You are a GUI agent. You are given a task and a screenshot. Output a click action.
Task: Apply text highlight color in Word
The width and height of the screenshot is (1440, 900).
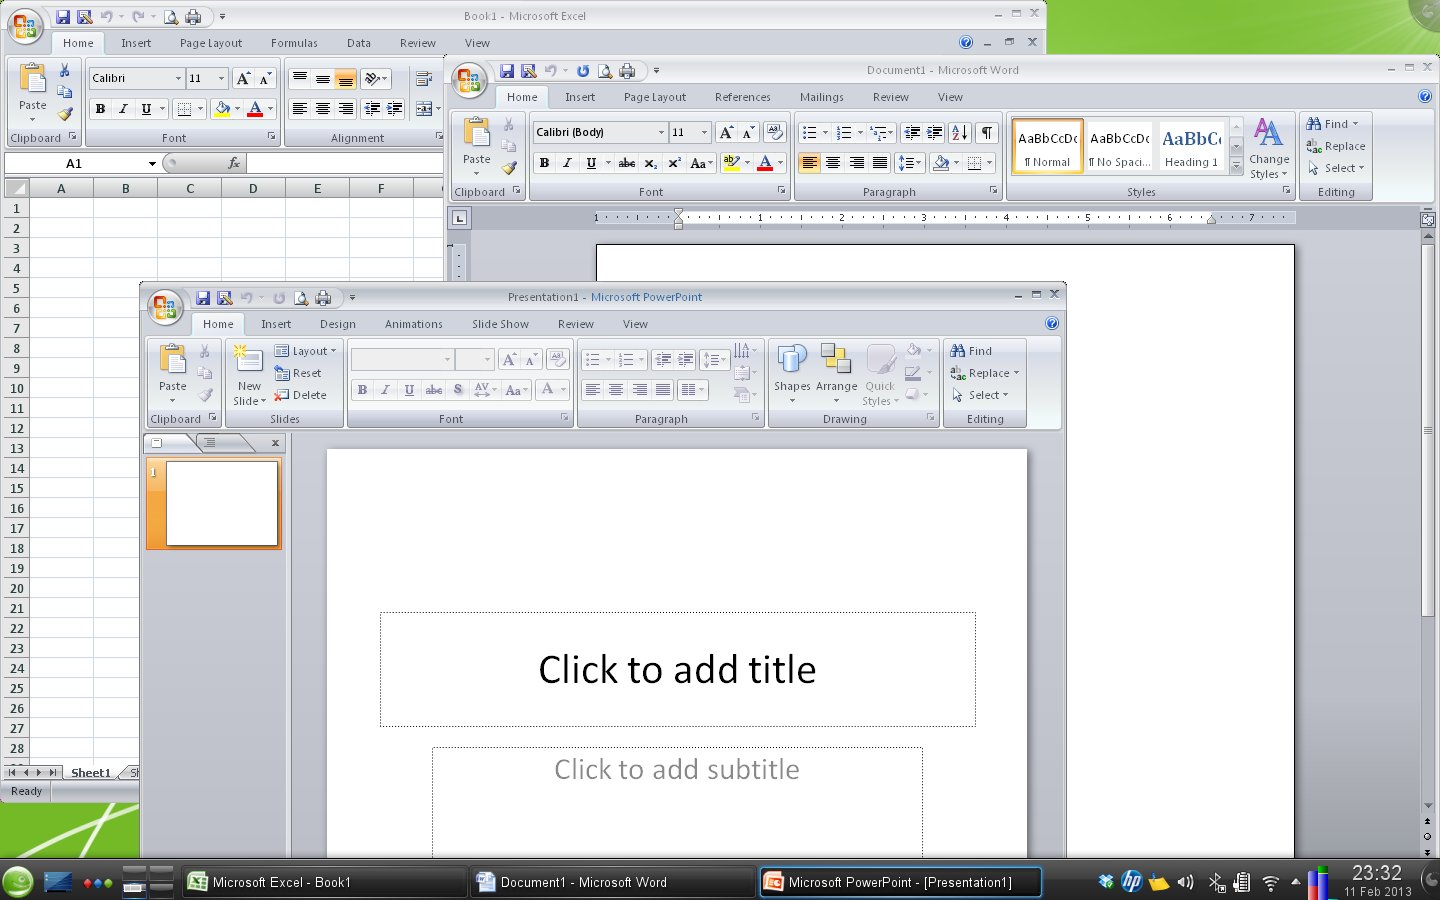point(732,163)
